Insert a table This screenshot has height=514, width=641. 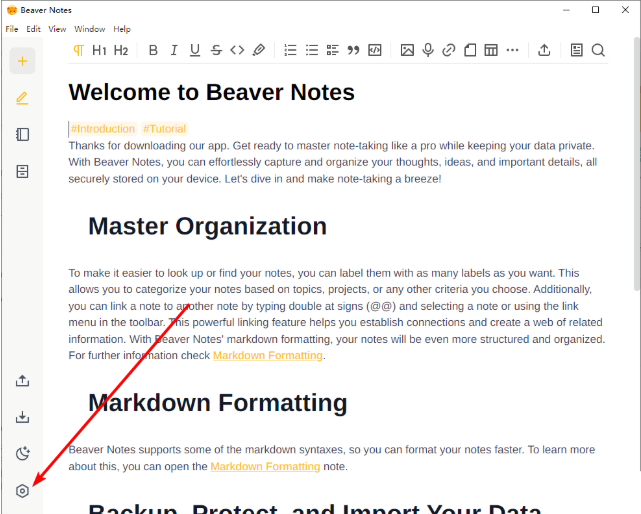click(491, 50)
